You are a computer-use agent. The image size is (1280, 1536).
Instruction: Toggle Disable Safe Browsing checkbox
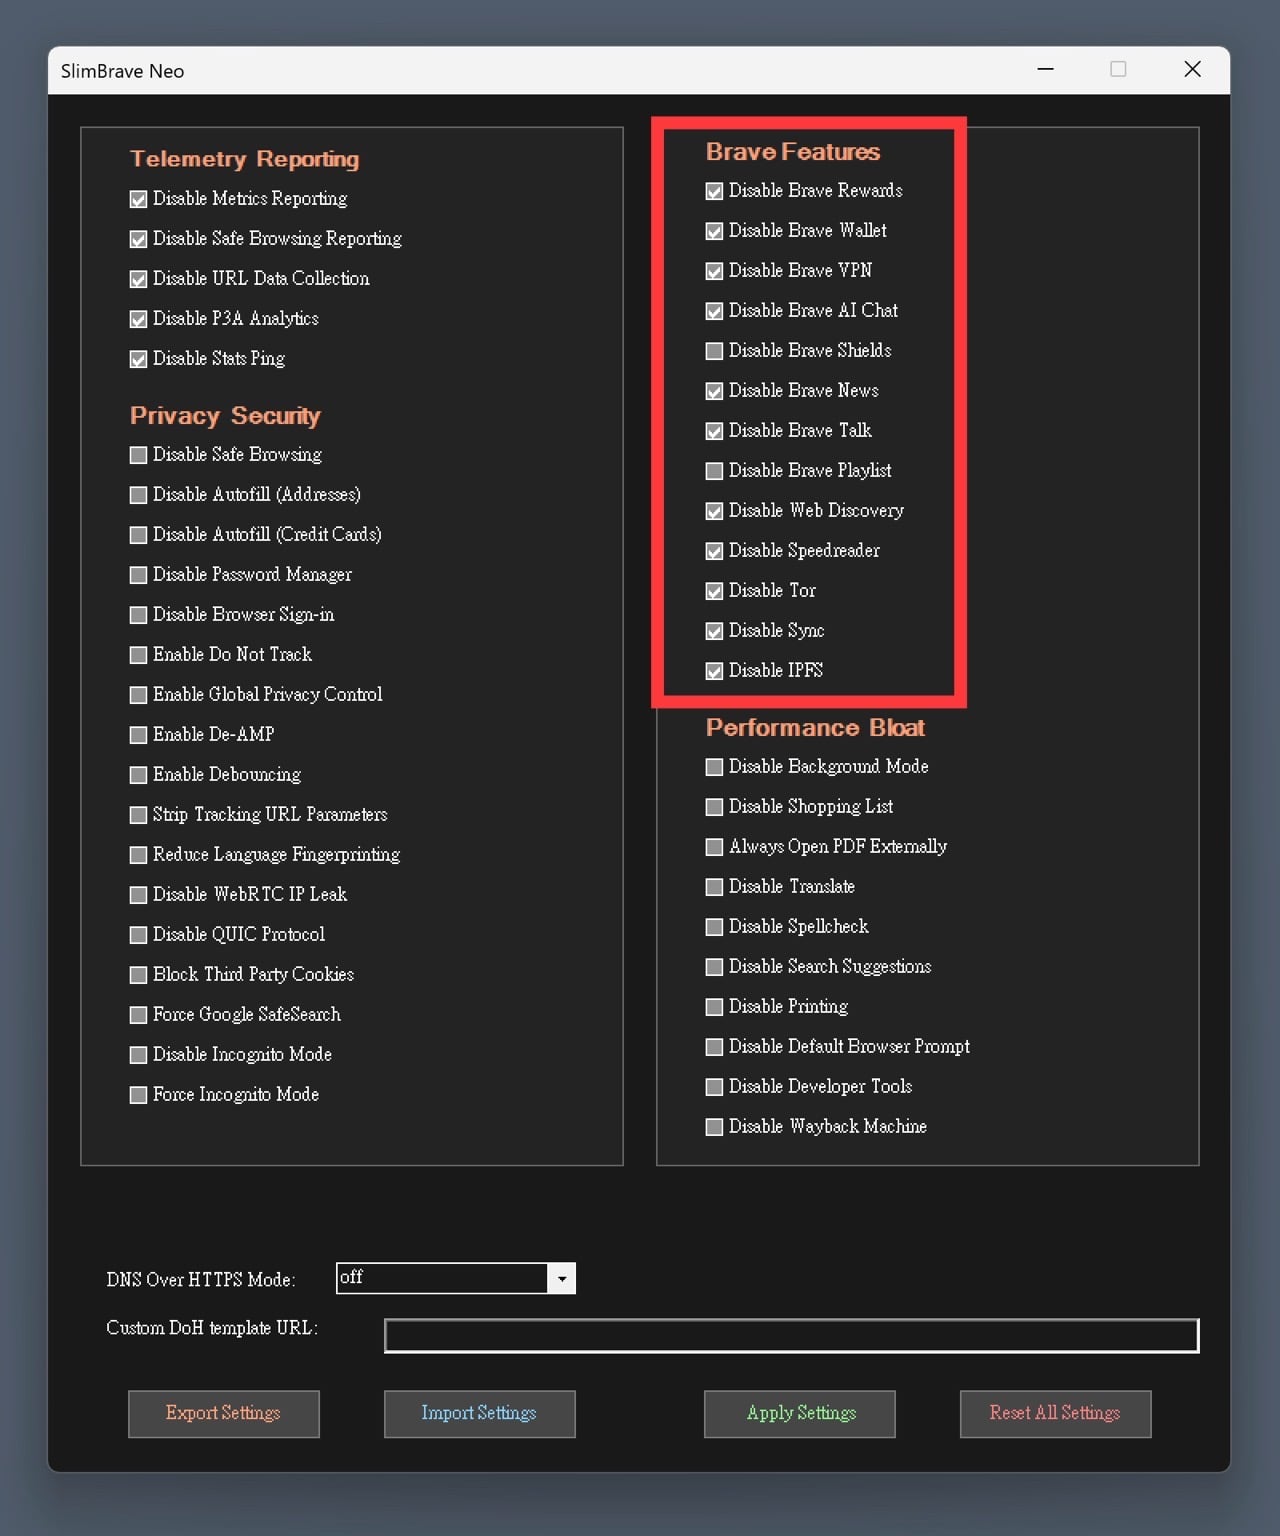coord(139,455)
